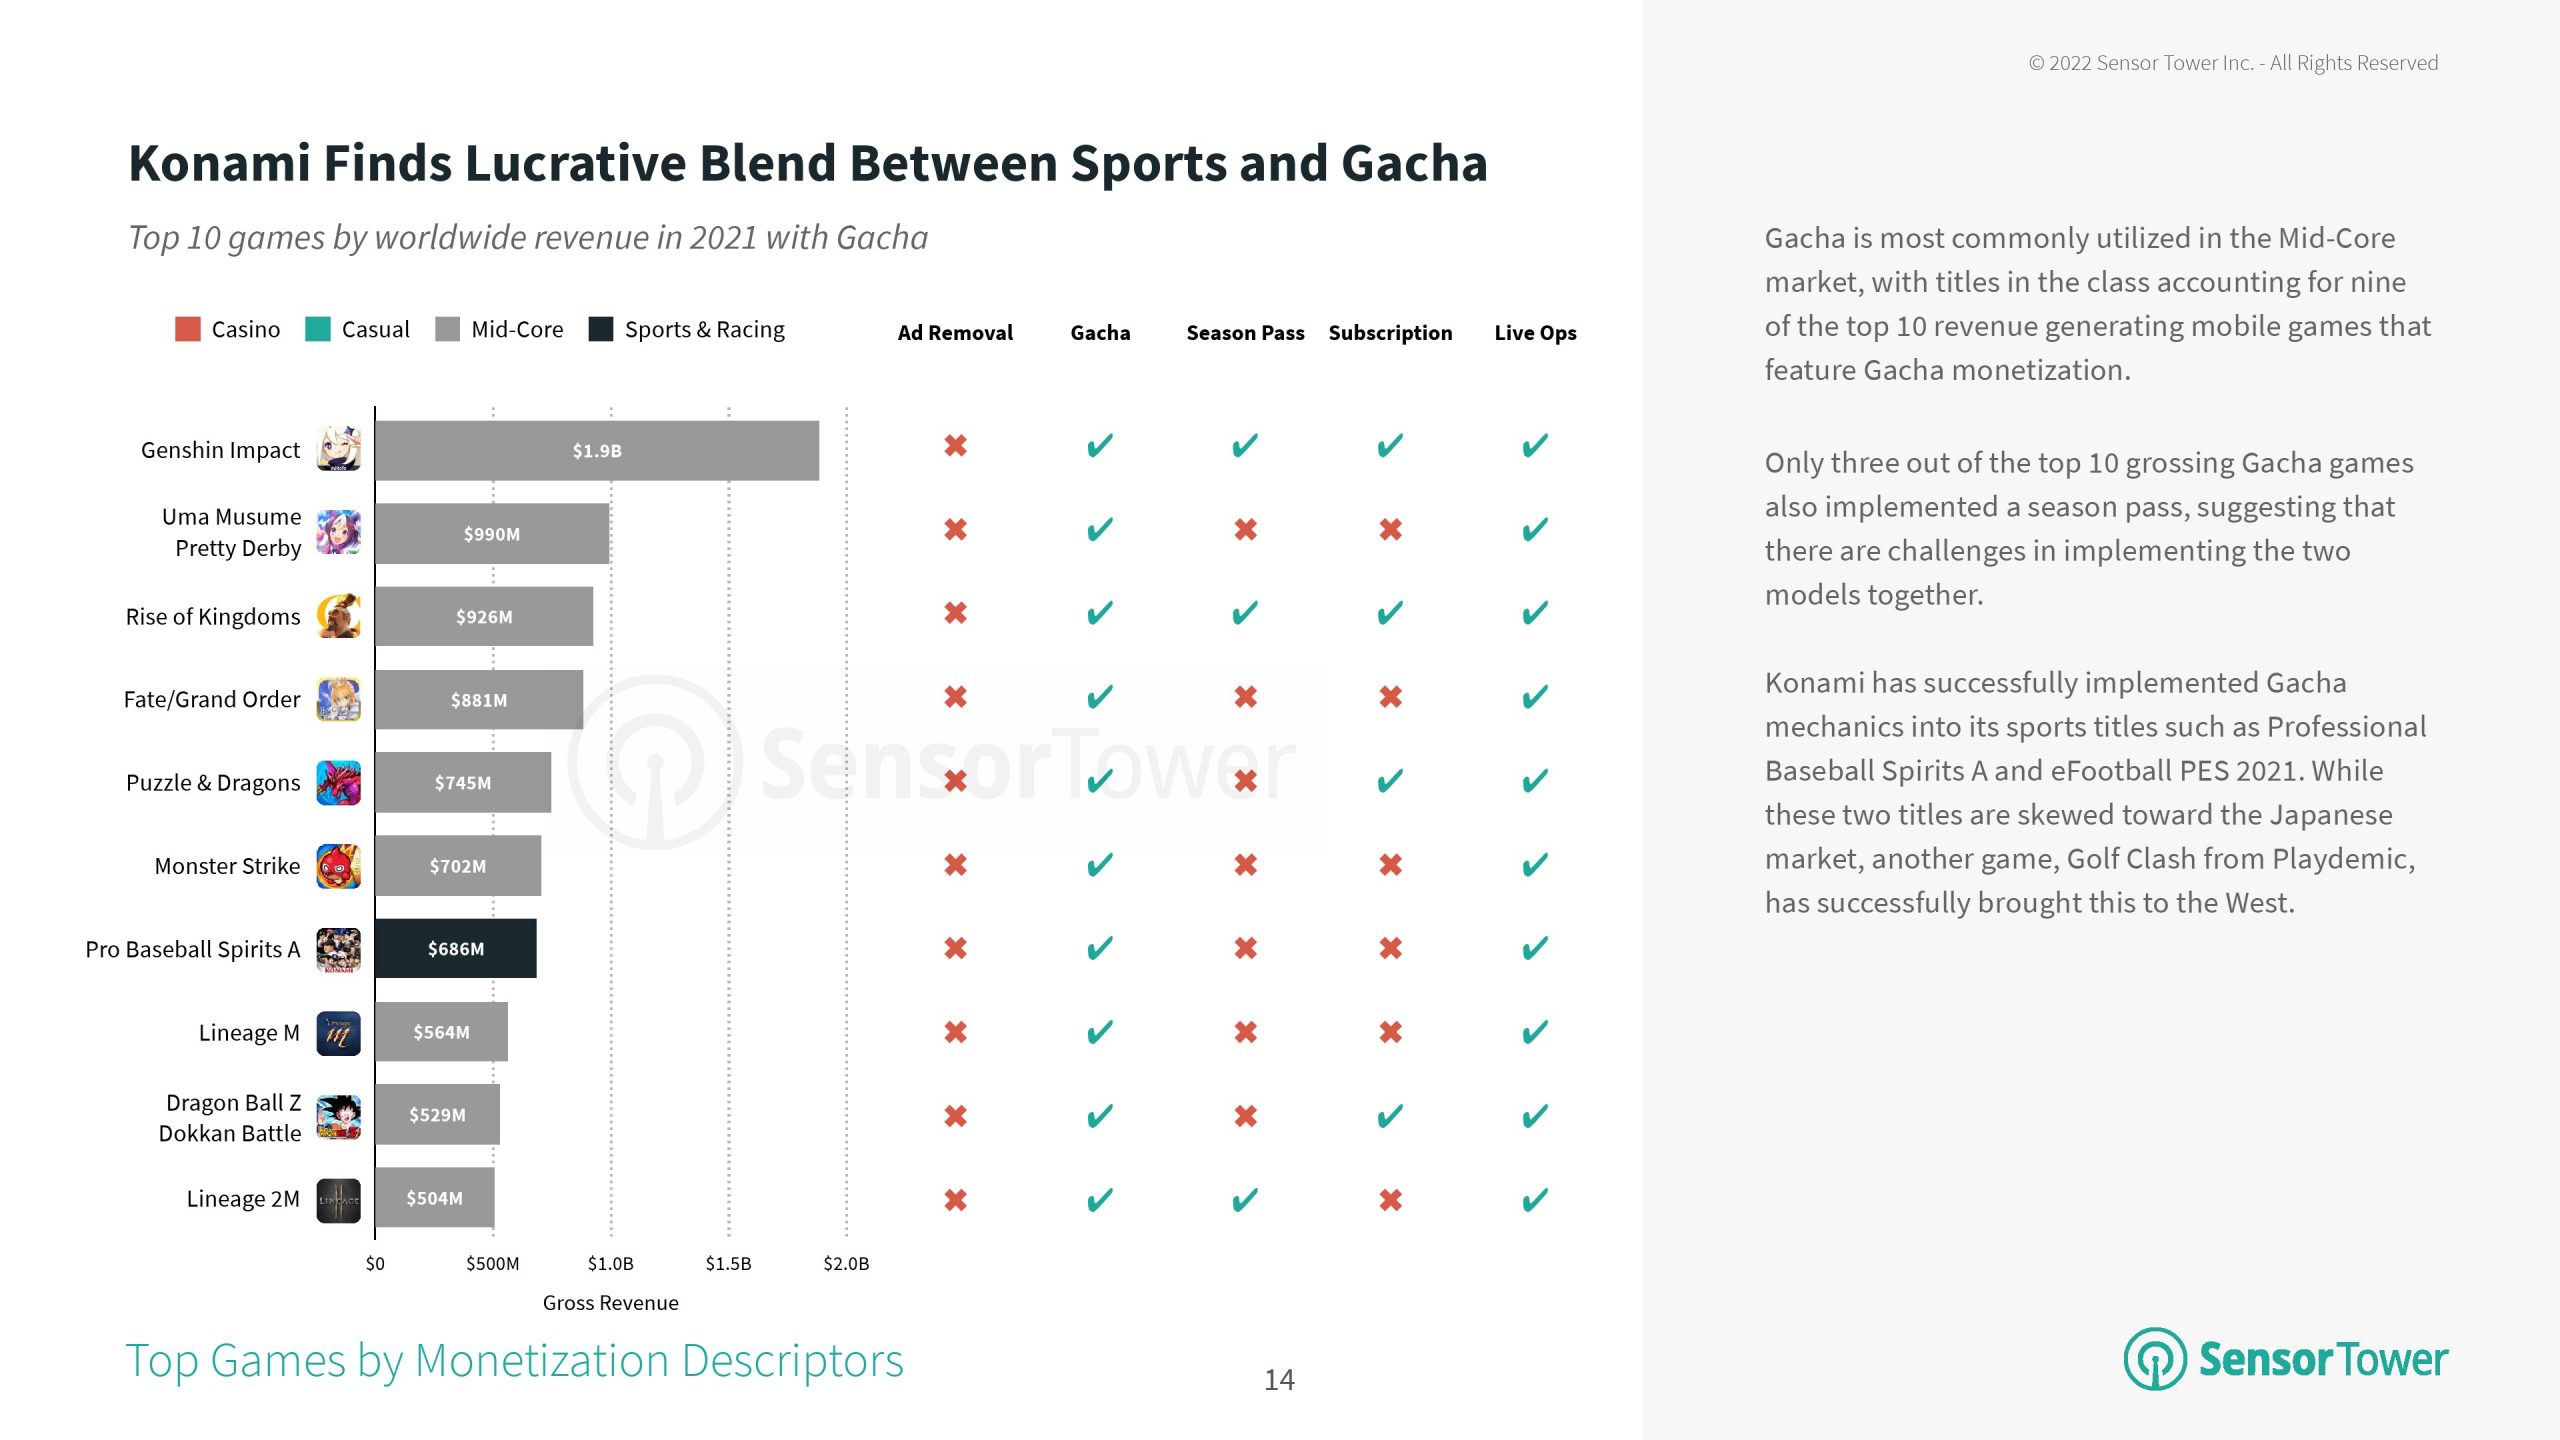Click the Fate/Grand Order game icon
Image resolution: width=2560 pixels, height=1440 pixels.
point(338,699)
